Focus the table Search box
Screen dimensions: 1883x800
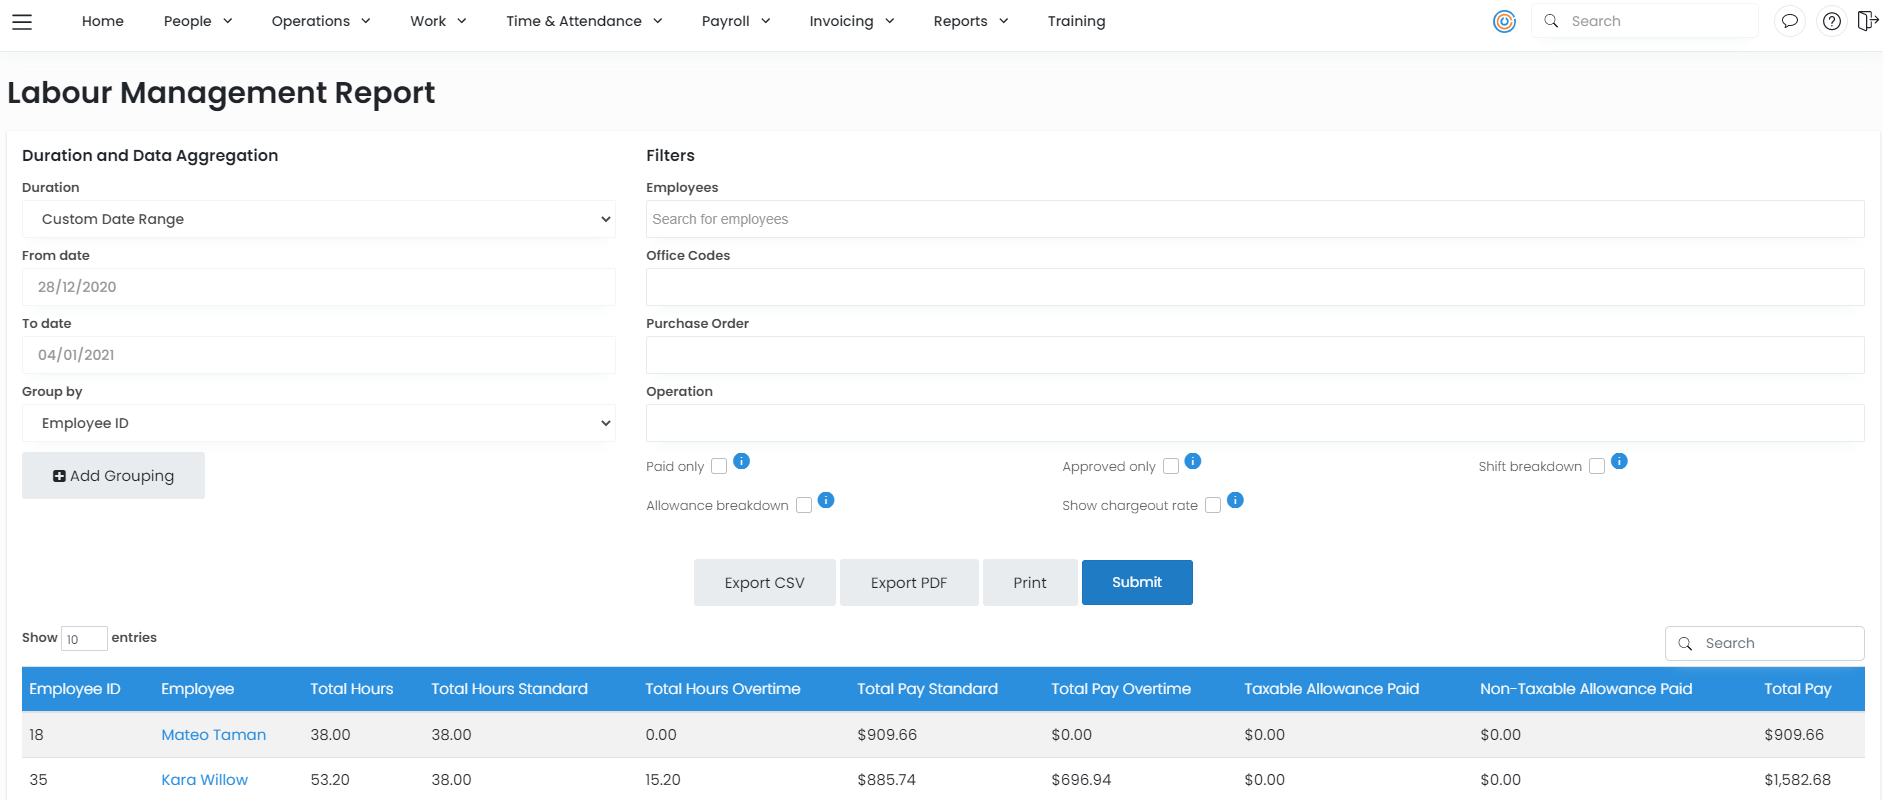coord(1765,644)
